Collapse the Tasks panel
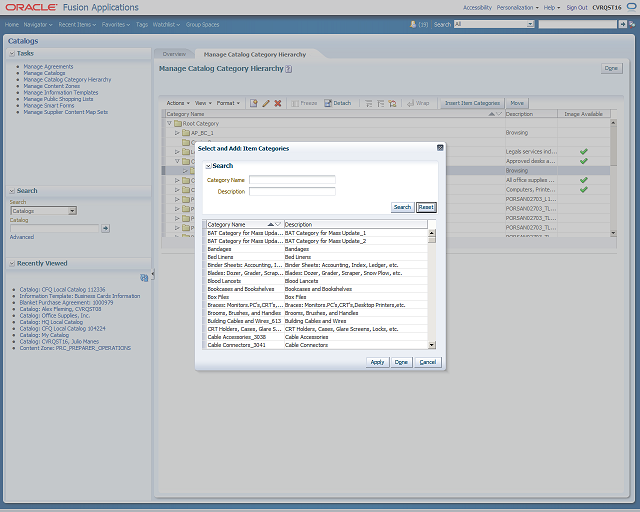Image resolution: width=640 pixels, height=512 pixels. pyautogui.click(x=12, y=53)
